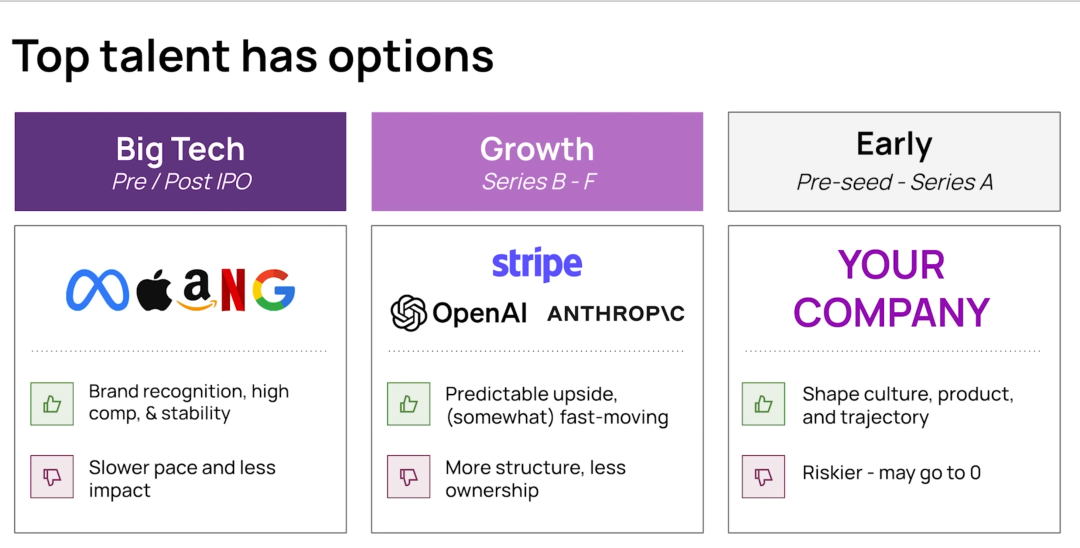Click the Riskier - may go to 0 text

891,473
